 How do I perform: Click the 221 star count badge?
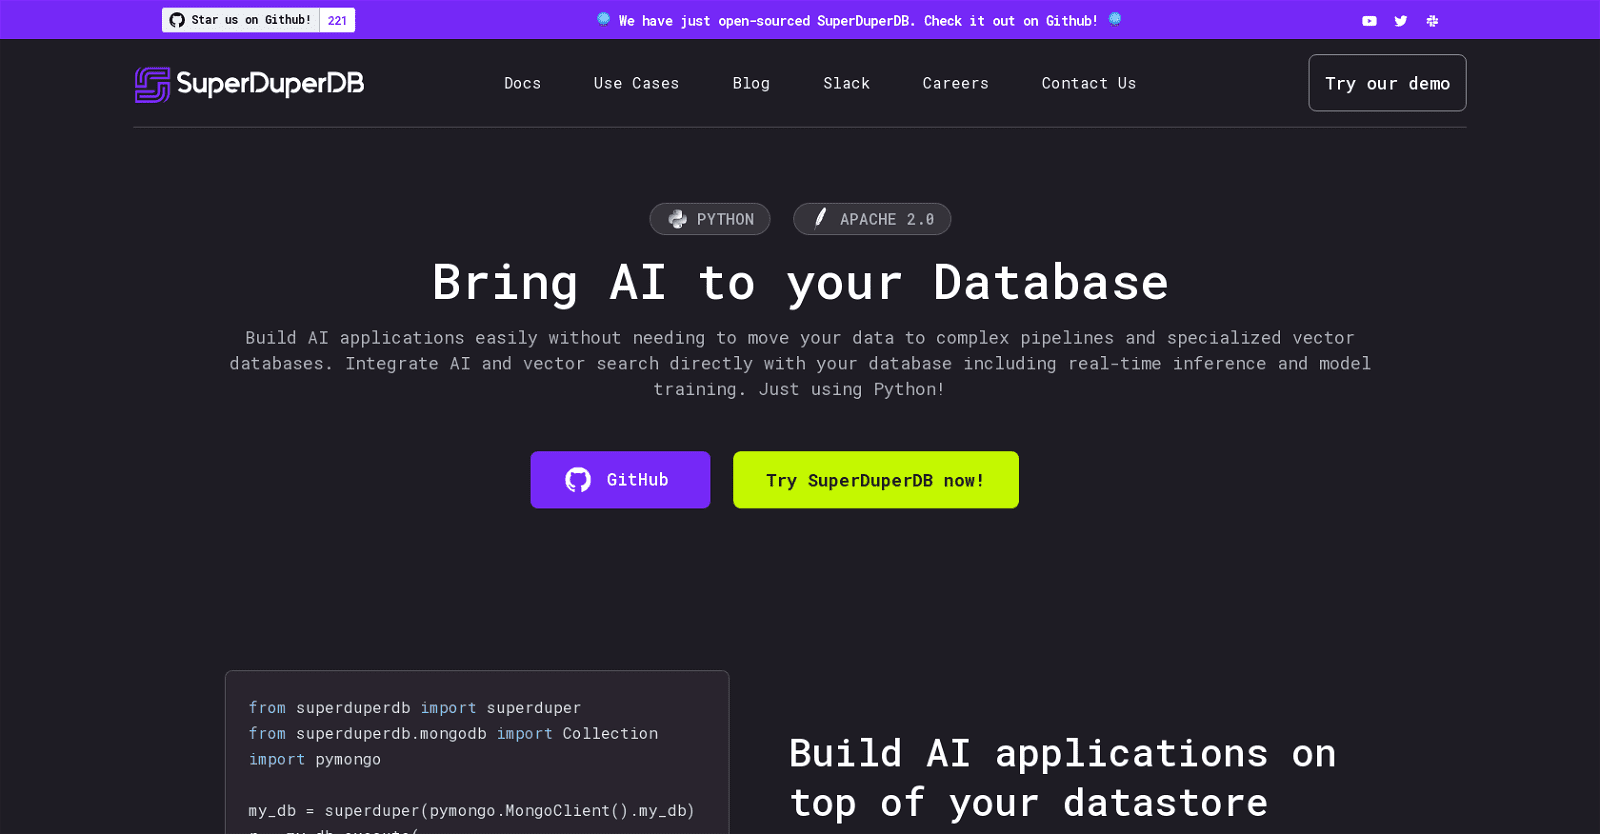[x=337, y=20]
